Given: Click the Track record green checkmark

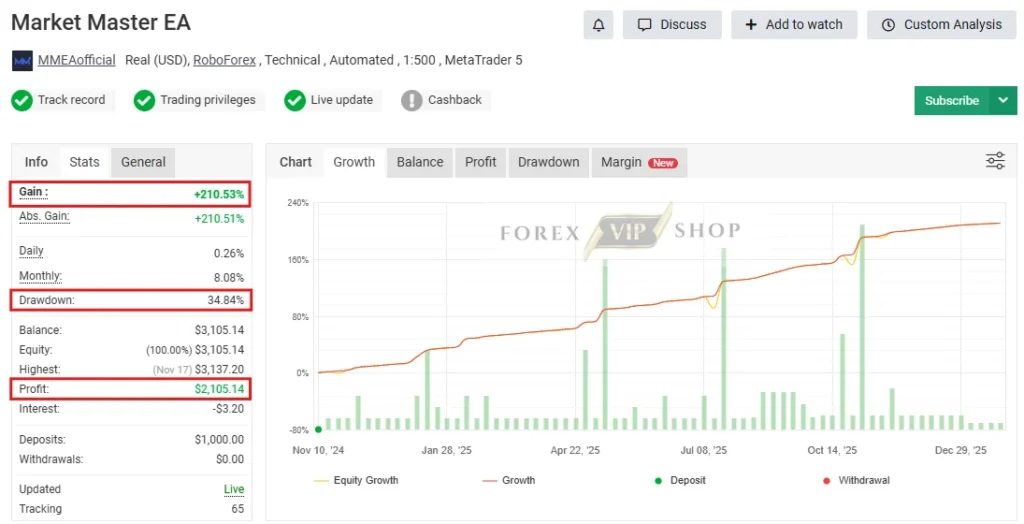Looking at the screenshot, I should click(x=22, y=101).
